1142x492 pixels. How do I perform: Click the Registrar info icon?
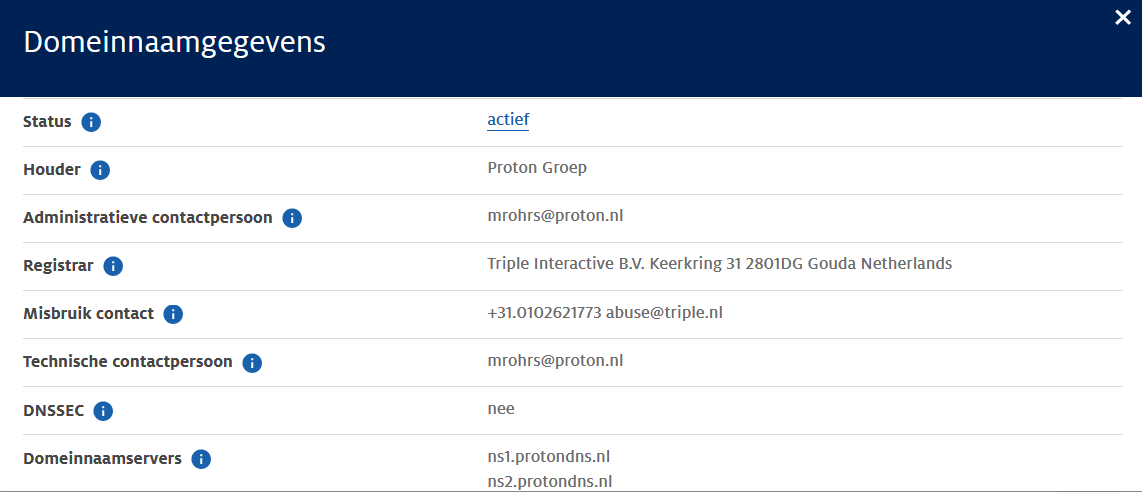(113, 266)
